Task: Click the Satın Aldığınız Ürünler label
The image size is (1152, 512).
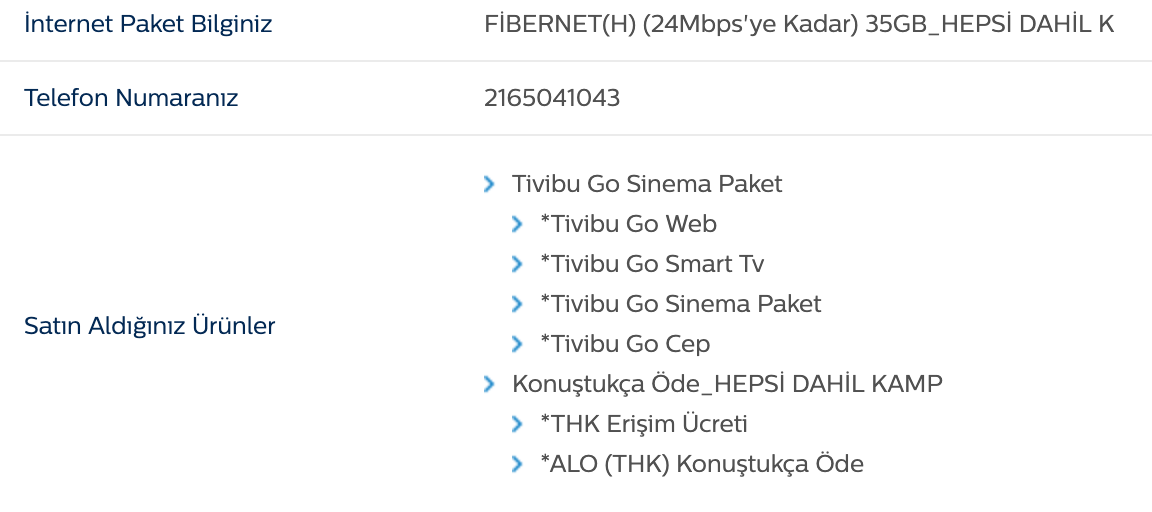Action: [150, 325]
